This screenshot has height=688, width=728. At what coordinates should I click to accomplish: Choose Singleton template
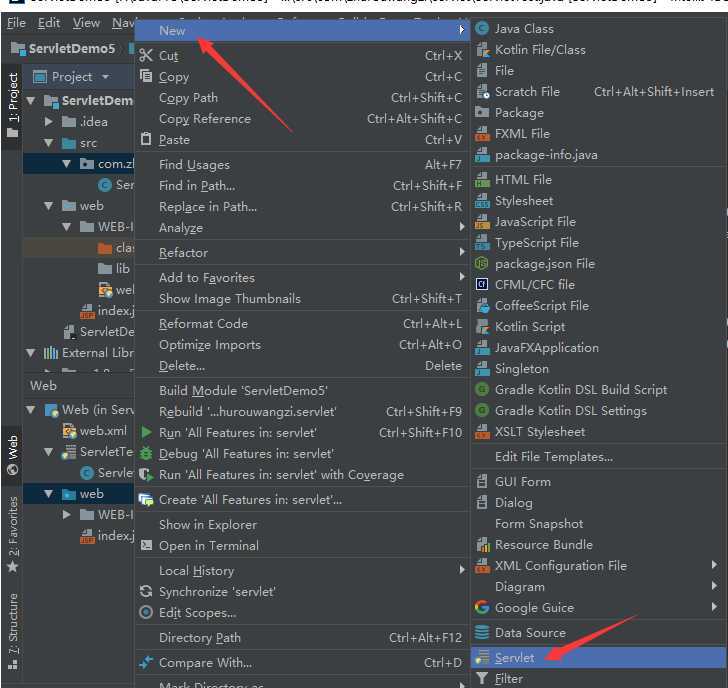(x=598, y=369)
